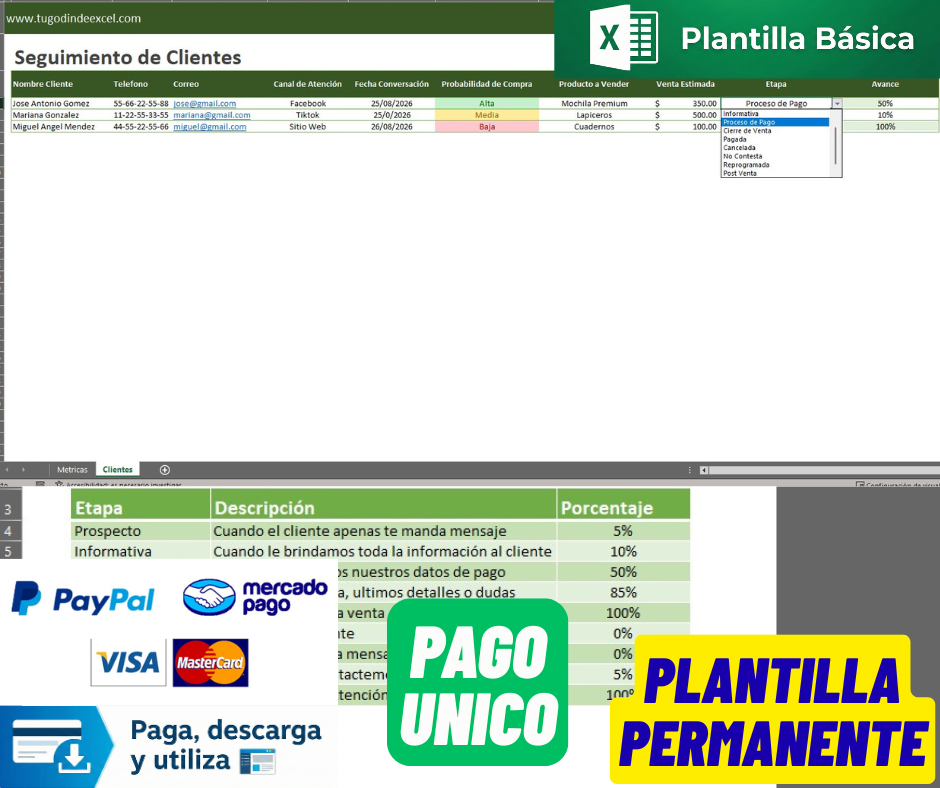This screenshot has width=940, height=788.
Task: Open the Etapa dropdown arrow for Proceso de Pago
Action: point(837,103)
